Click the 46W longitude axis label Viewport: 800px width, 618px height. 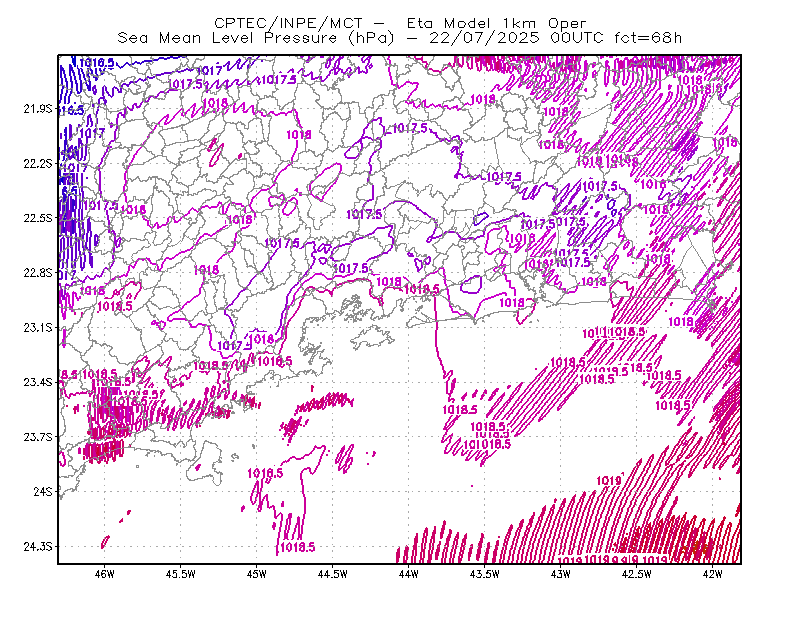(x=105, y=574)
